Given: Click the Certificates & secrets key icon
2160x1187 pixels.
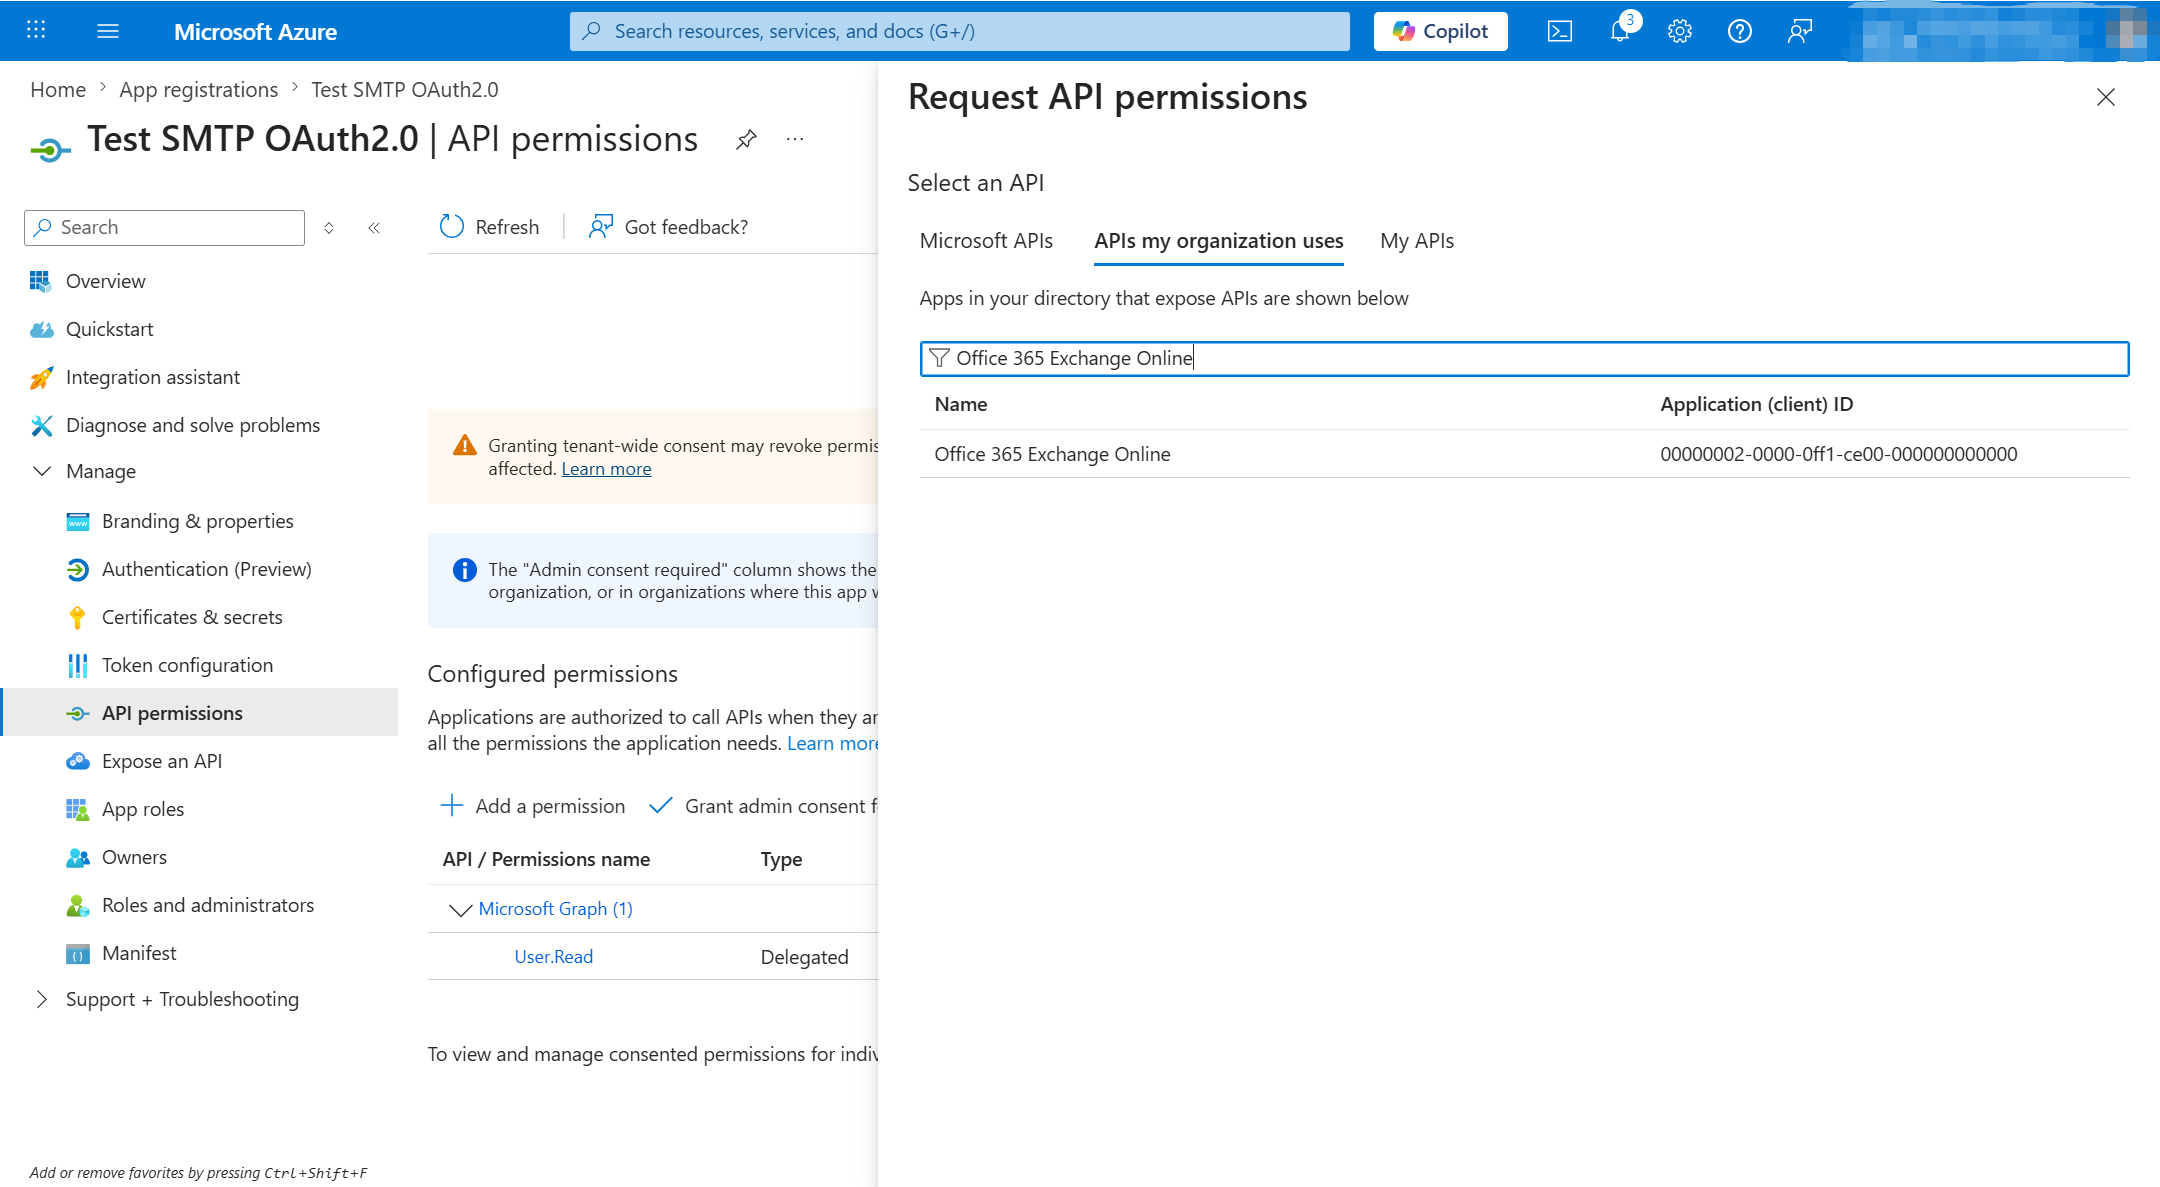Looking at the screenshot, I should [x=77, y=617].
